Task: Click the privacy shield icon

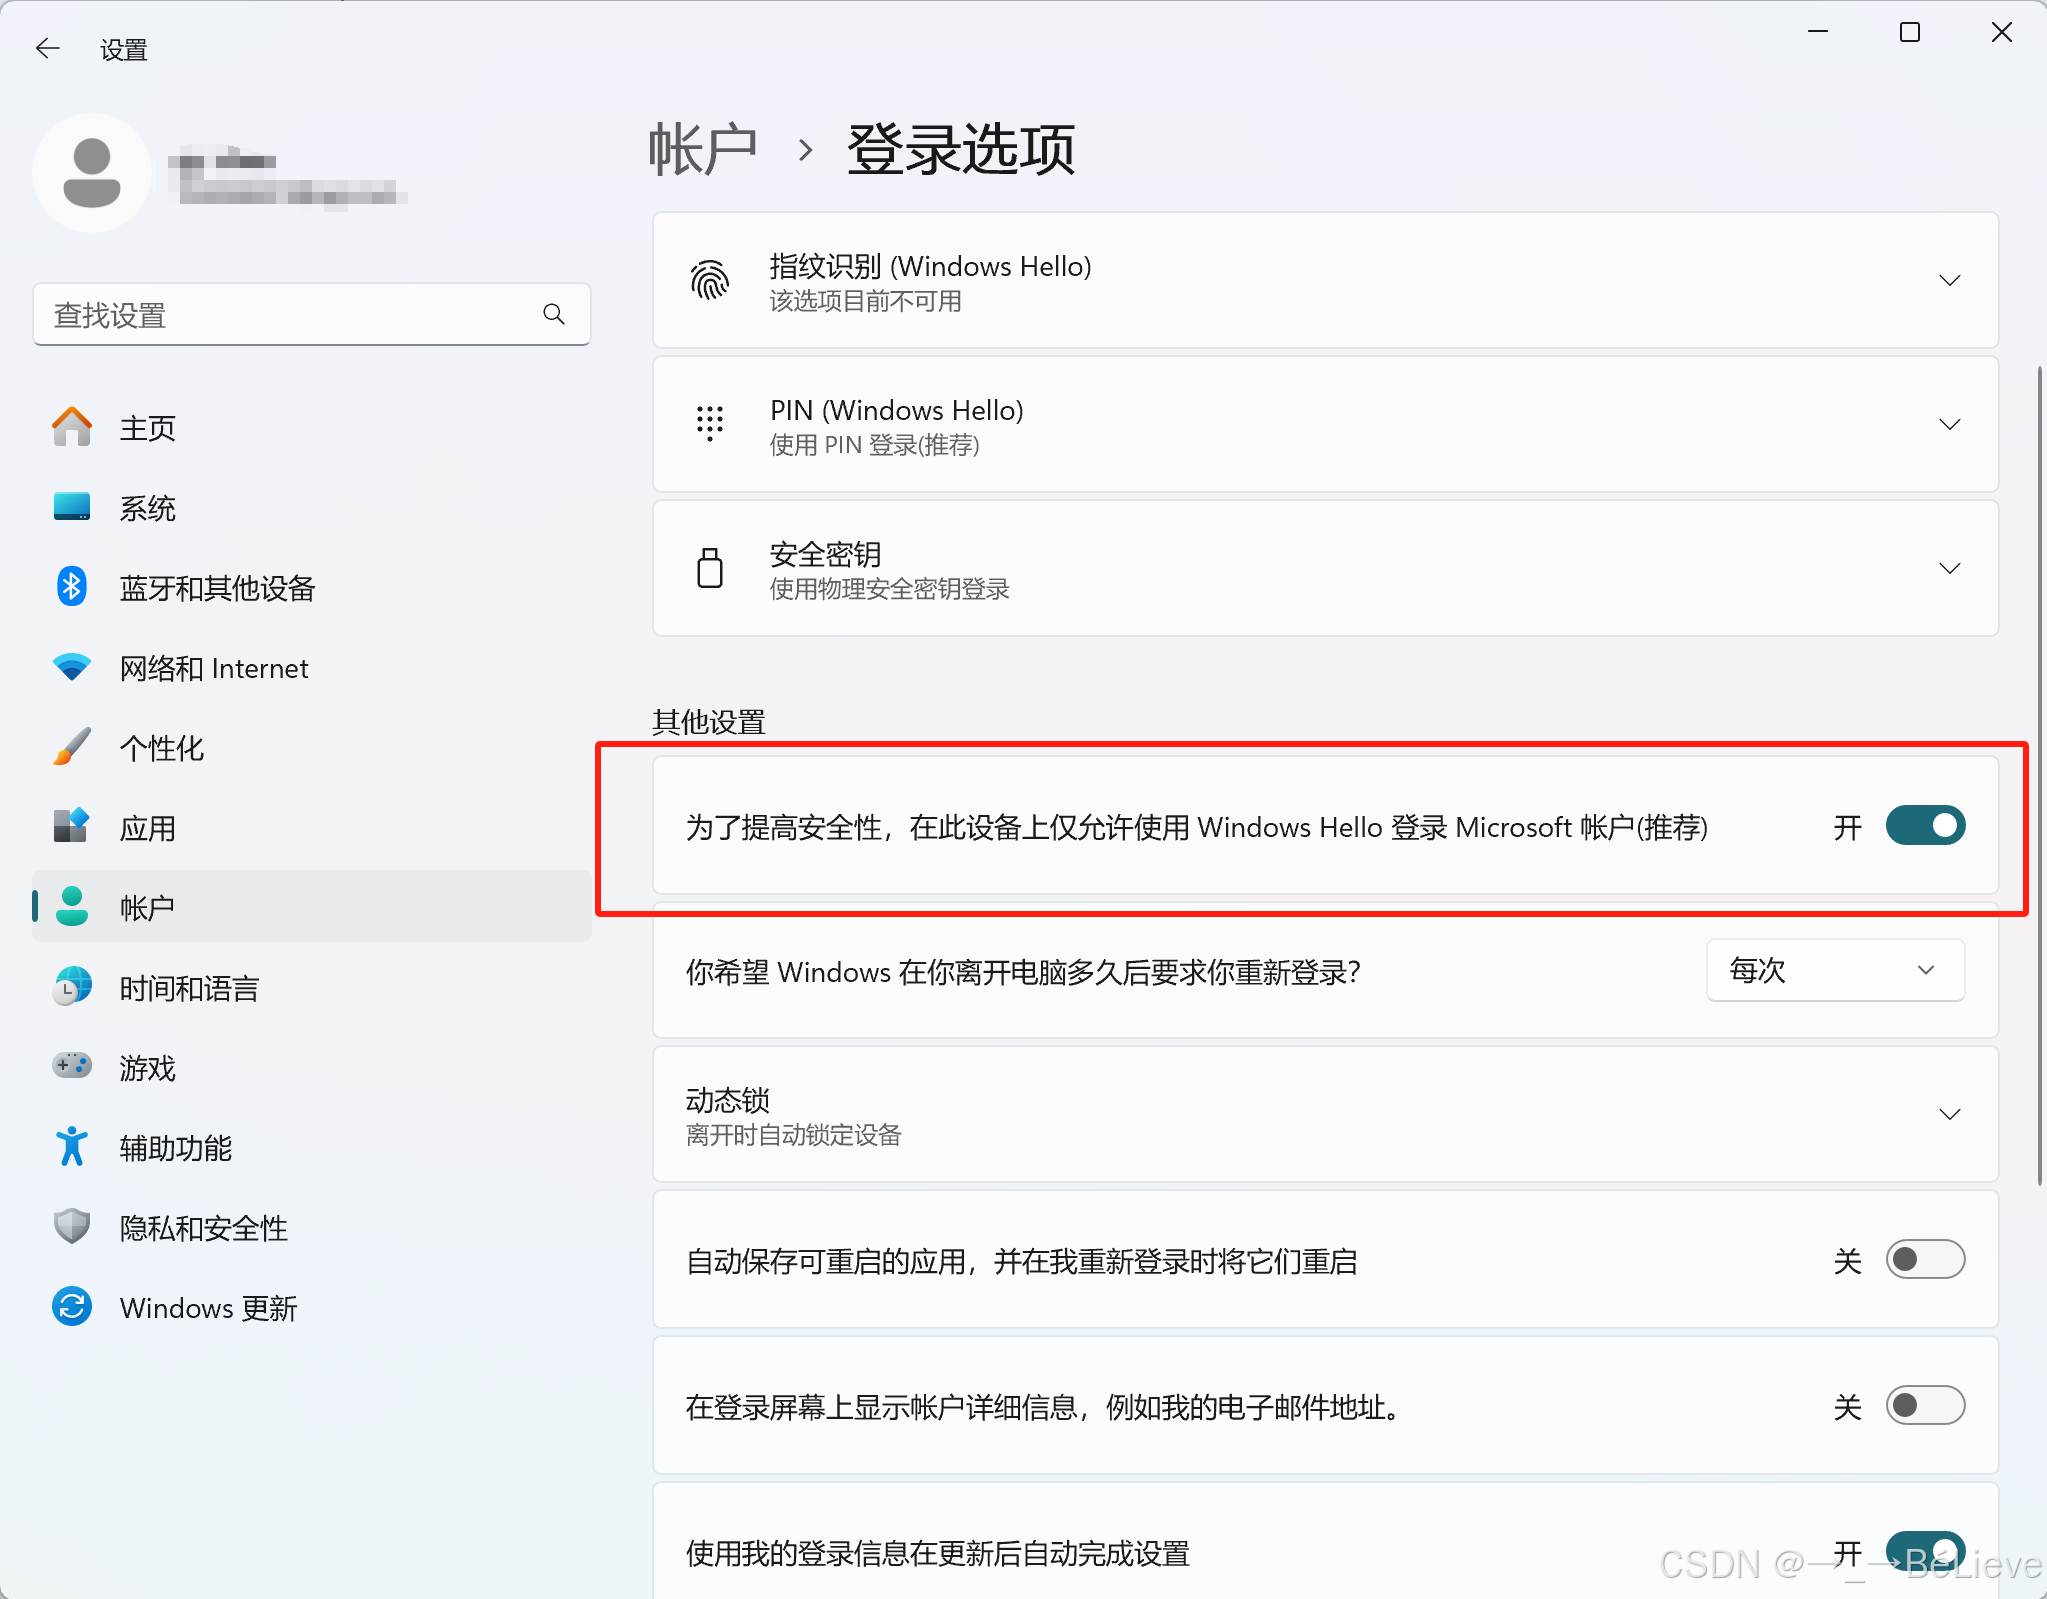Action: pos(71,1227)
